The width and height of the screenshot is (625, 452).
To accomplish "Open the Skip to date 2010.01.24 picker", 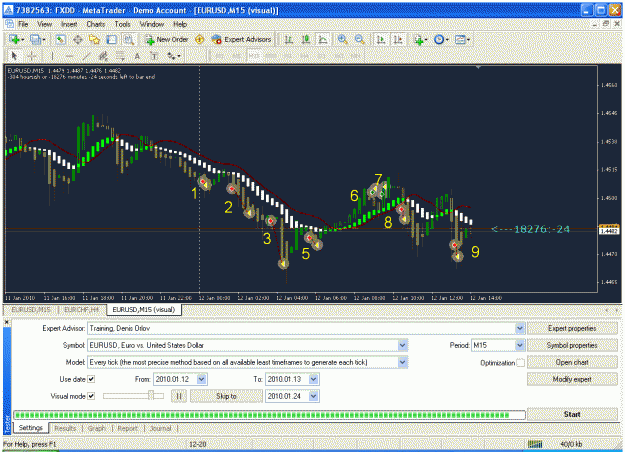I will point(314,396).
